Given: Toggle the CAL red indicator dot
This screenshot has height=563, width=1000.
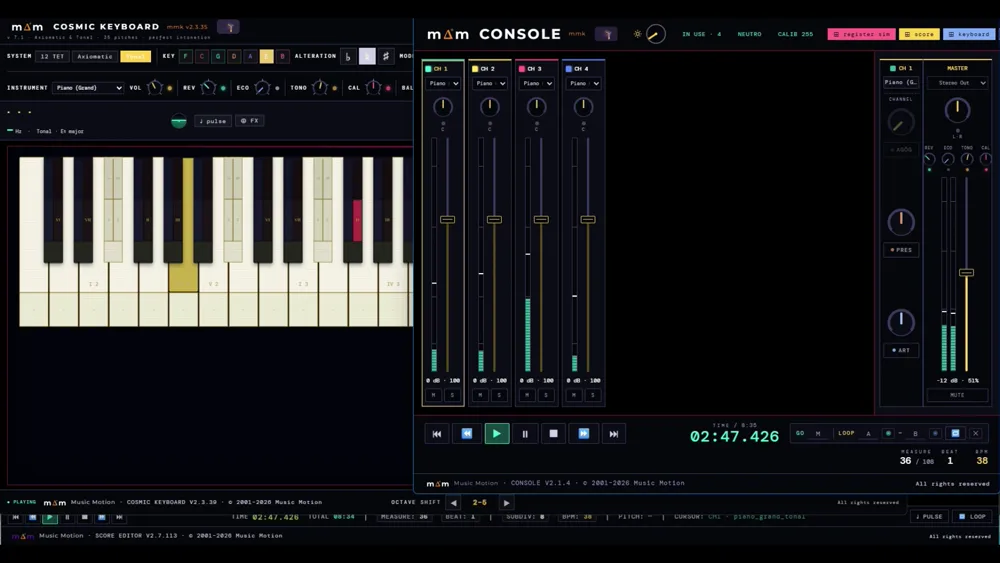Looking at the screenshot, I should pos(388,88).
